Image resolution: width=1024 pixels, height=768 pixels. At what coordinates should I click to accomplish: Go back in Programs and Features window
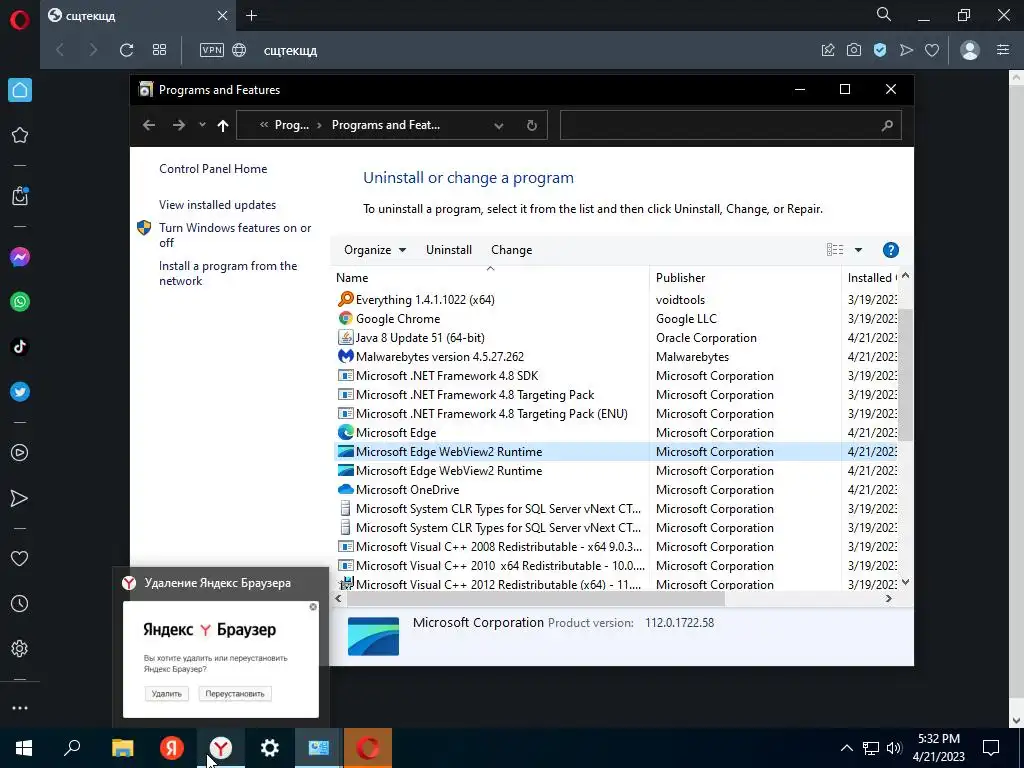click(x=149, y=125)
